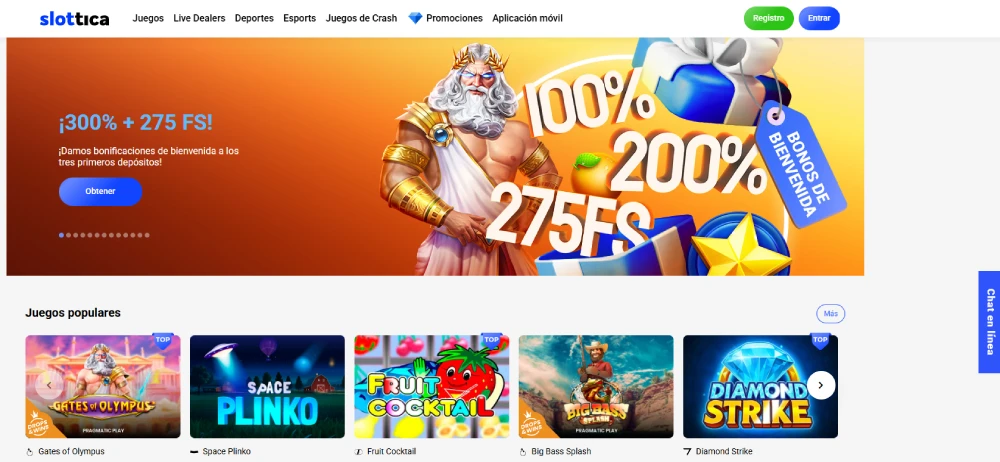Click the green Registro button
Image resolution: width=1000 pixels, height=462 pixels.
tap(768, 19)
